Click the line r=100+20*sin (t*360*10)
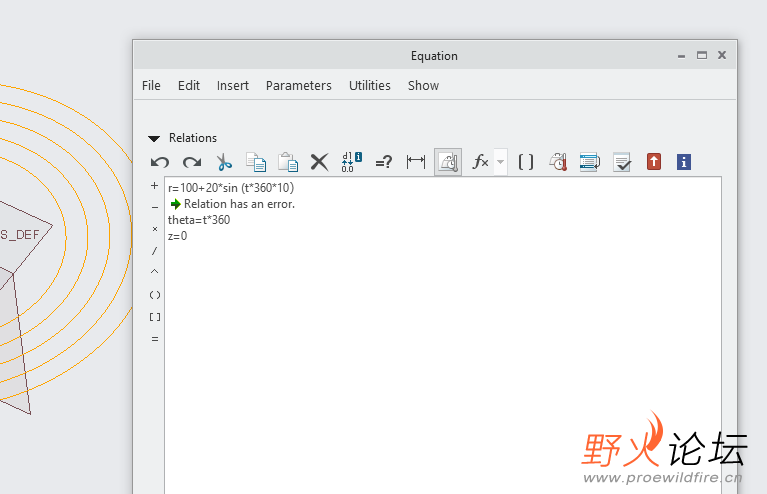The height and width of the screenshot is (494, 767). [231, 188]
